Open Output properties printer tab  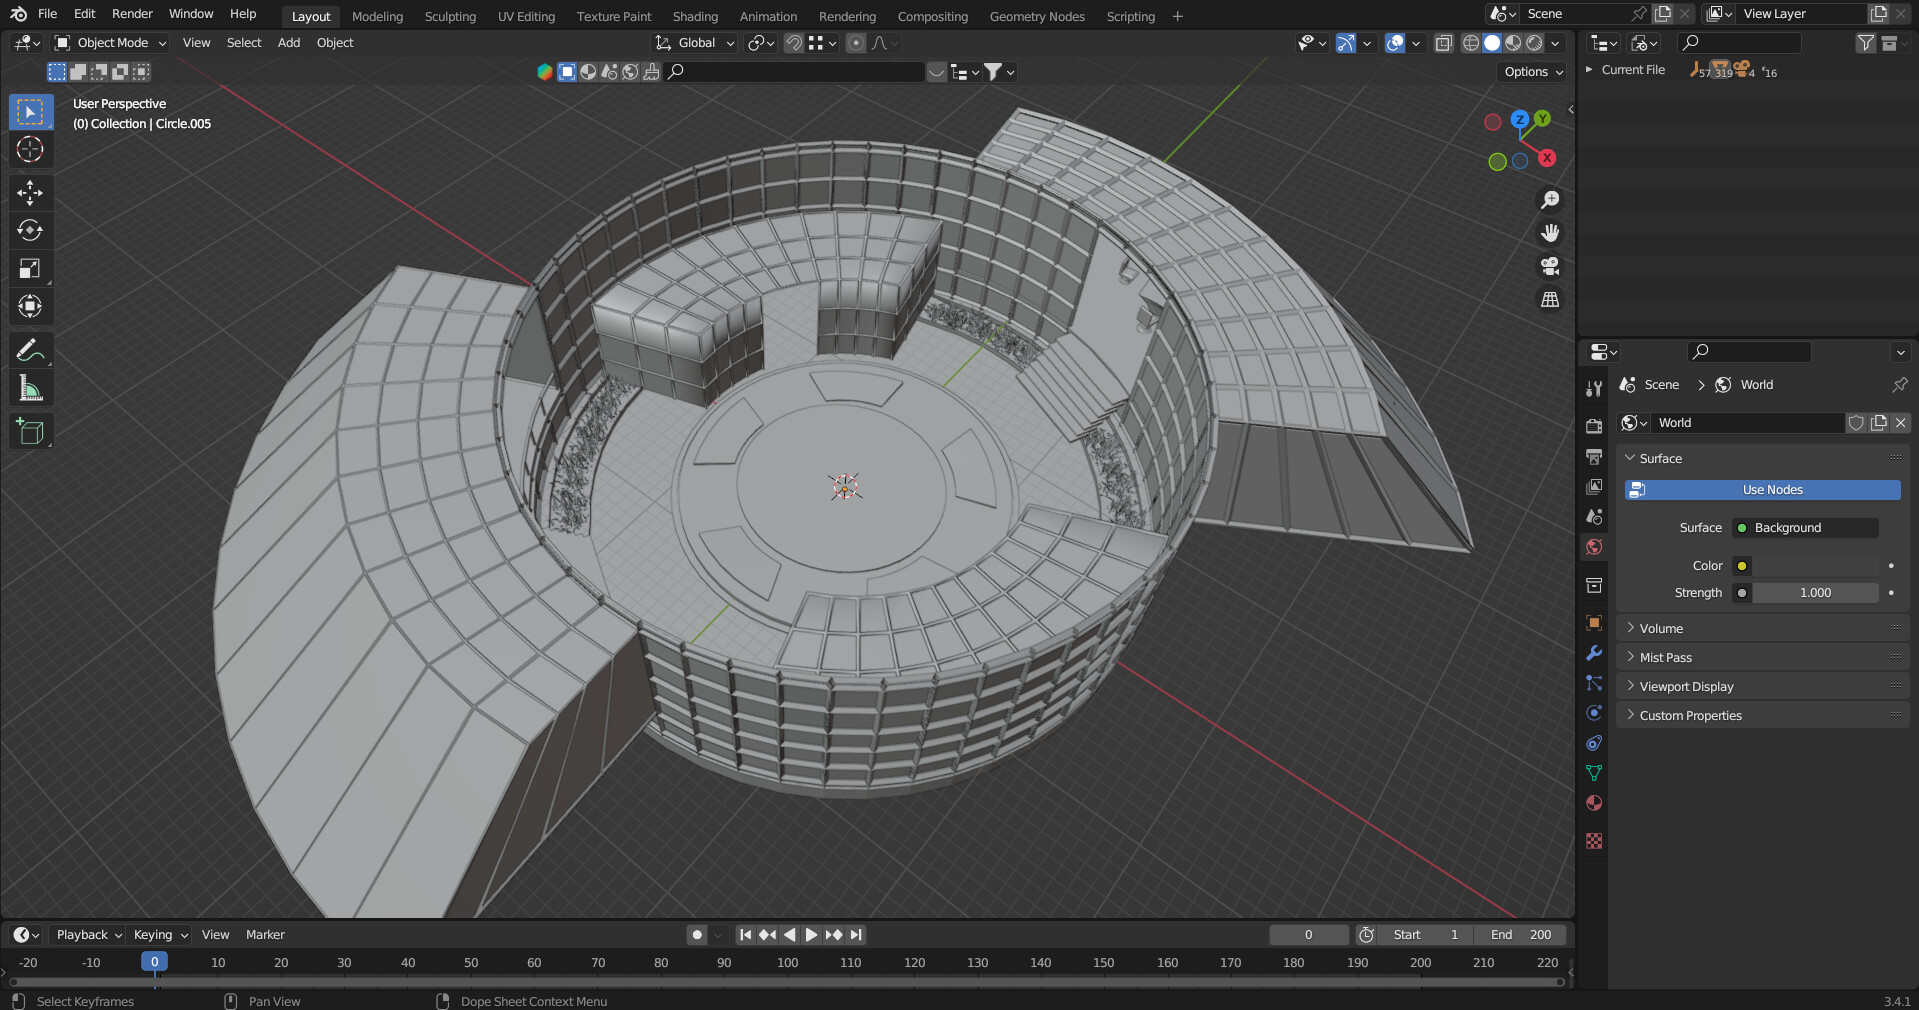pyautogui.click(x=1594, y=457)
